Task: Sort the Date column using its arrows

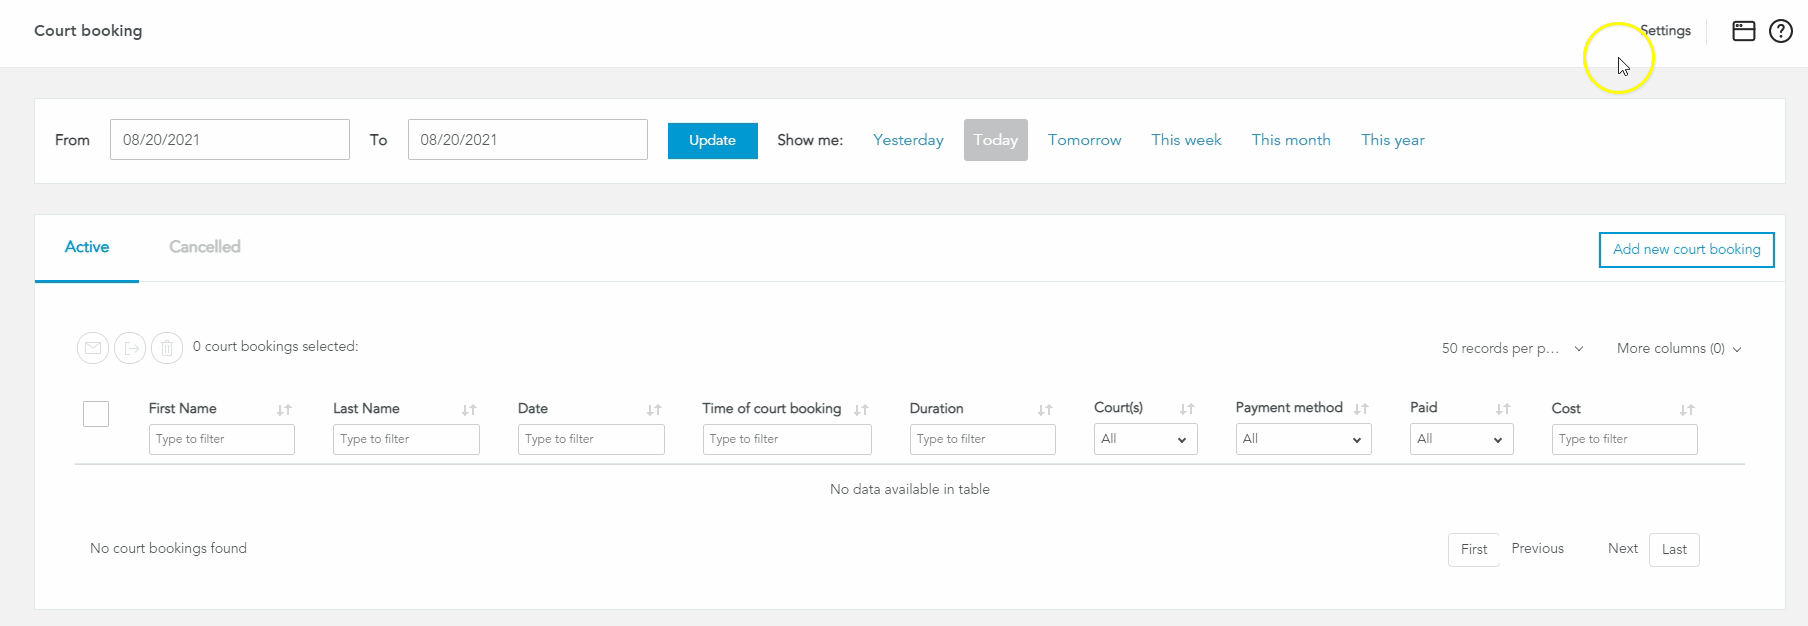Action: coord(654,410)
